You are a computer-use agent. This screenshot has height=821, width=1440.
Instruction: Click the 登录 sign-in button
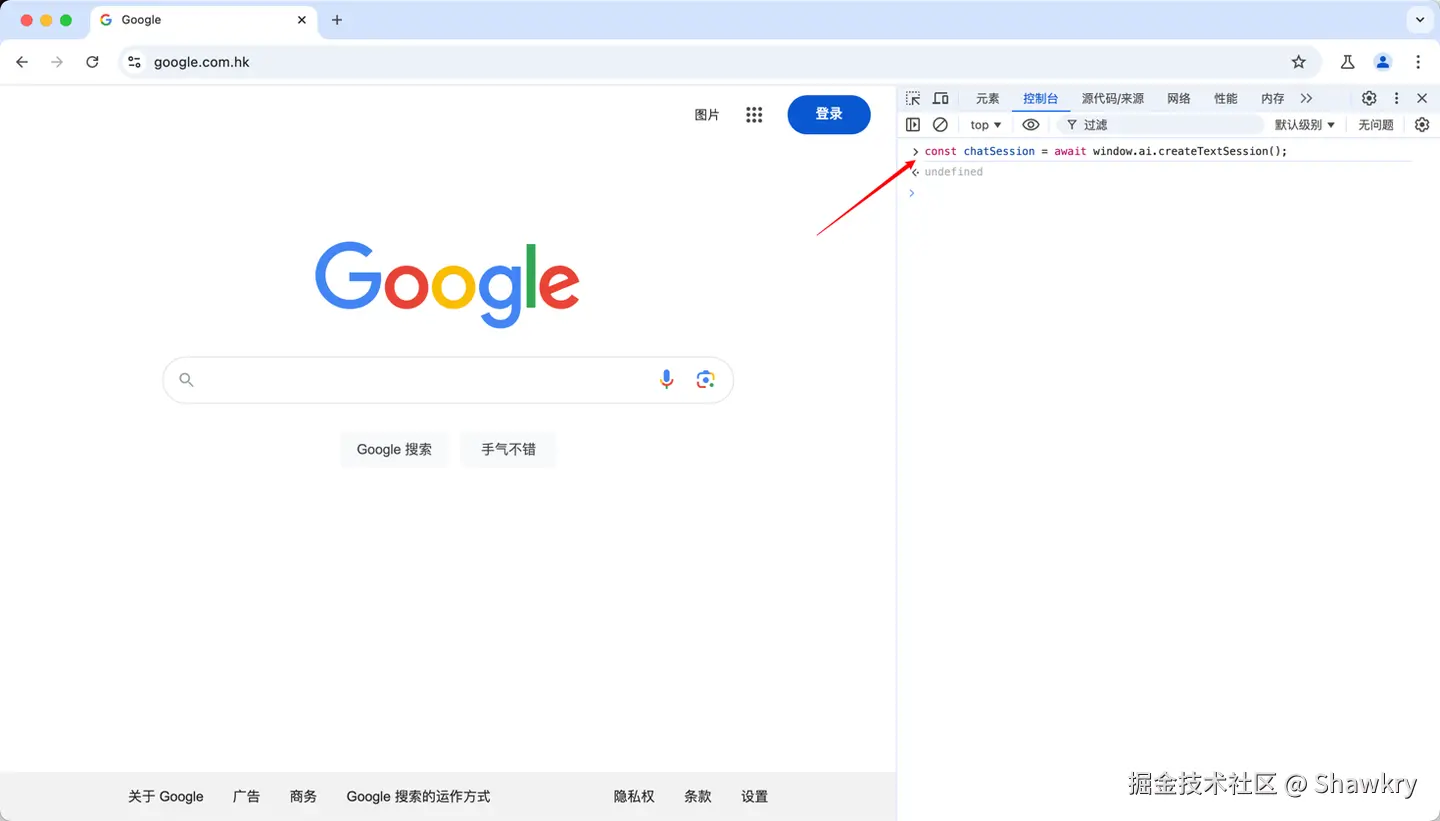(x=829, y=115)
